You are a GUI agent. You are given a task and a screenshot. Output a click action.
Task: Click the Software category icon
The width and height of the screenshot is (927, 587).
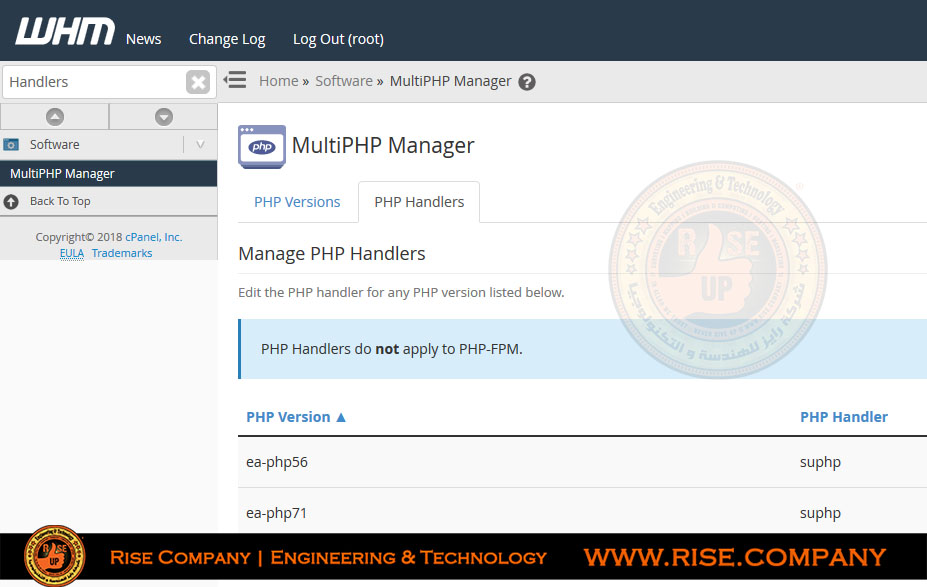click(11, 145)
